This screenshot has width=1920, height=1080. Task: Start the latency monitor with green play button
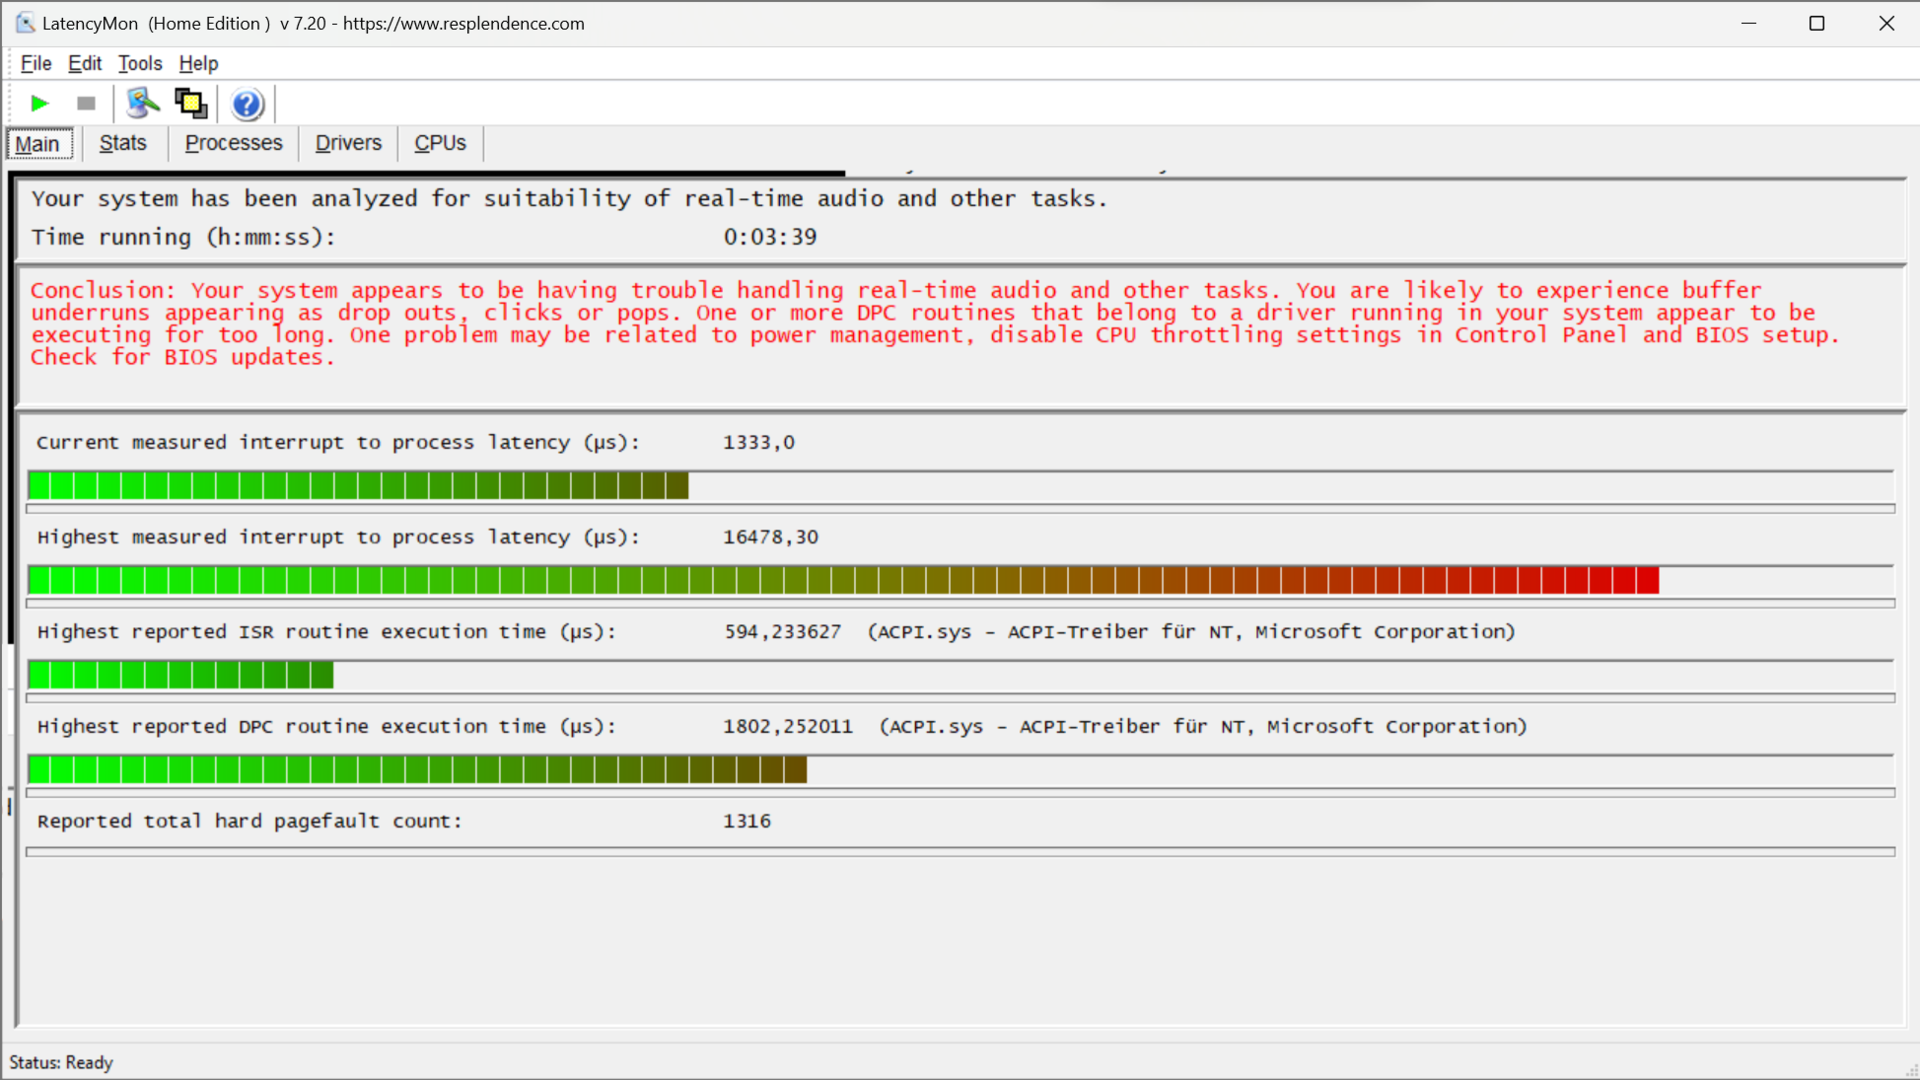click(40, 103)
